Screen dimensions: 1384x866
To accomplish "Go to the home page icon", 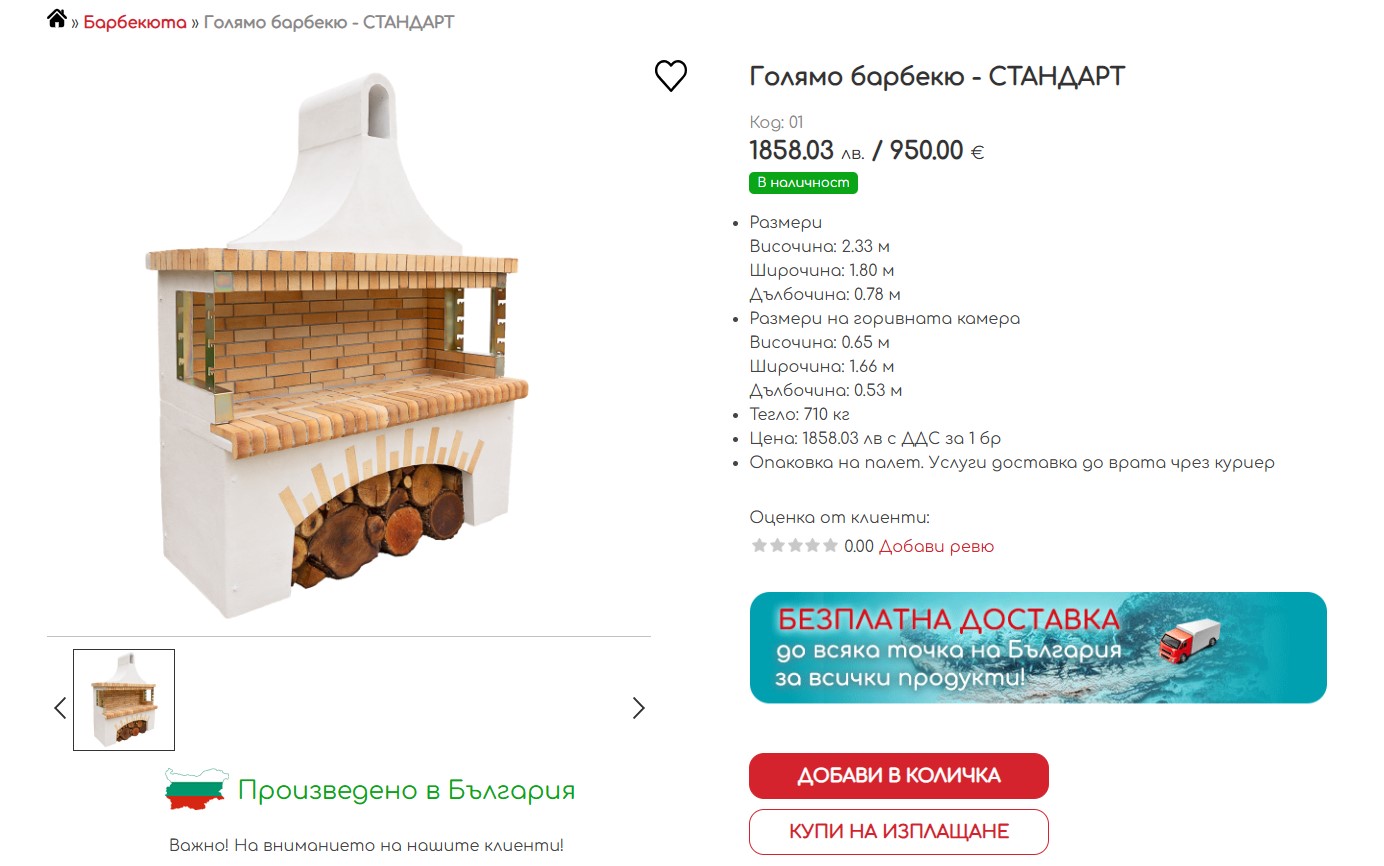I will (x=57, y=19).
